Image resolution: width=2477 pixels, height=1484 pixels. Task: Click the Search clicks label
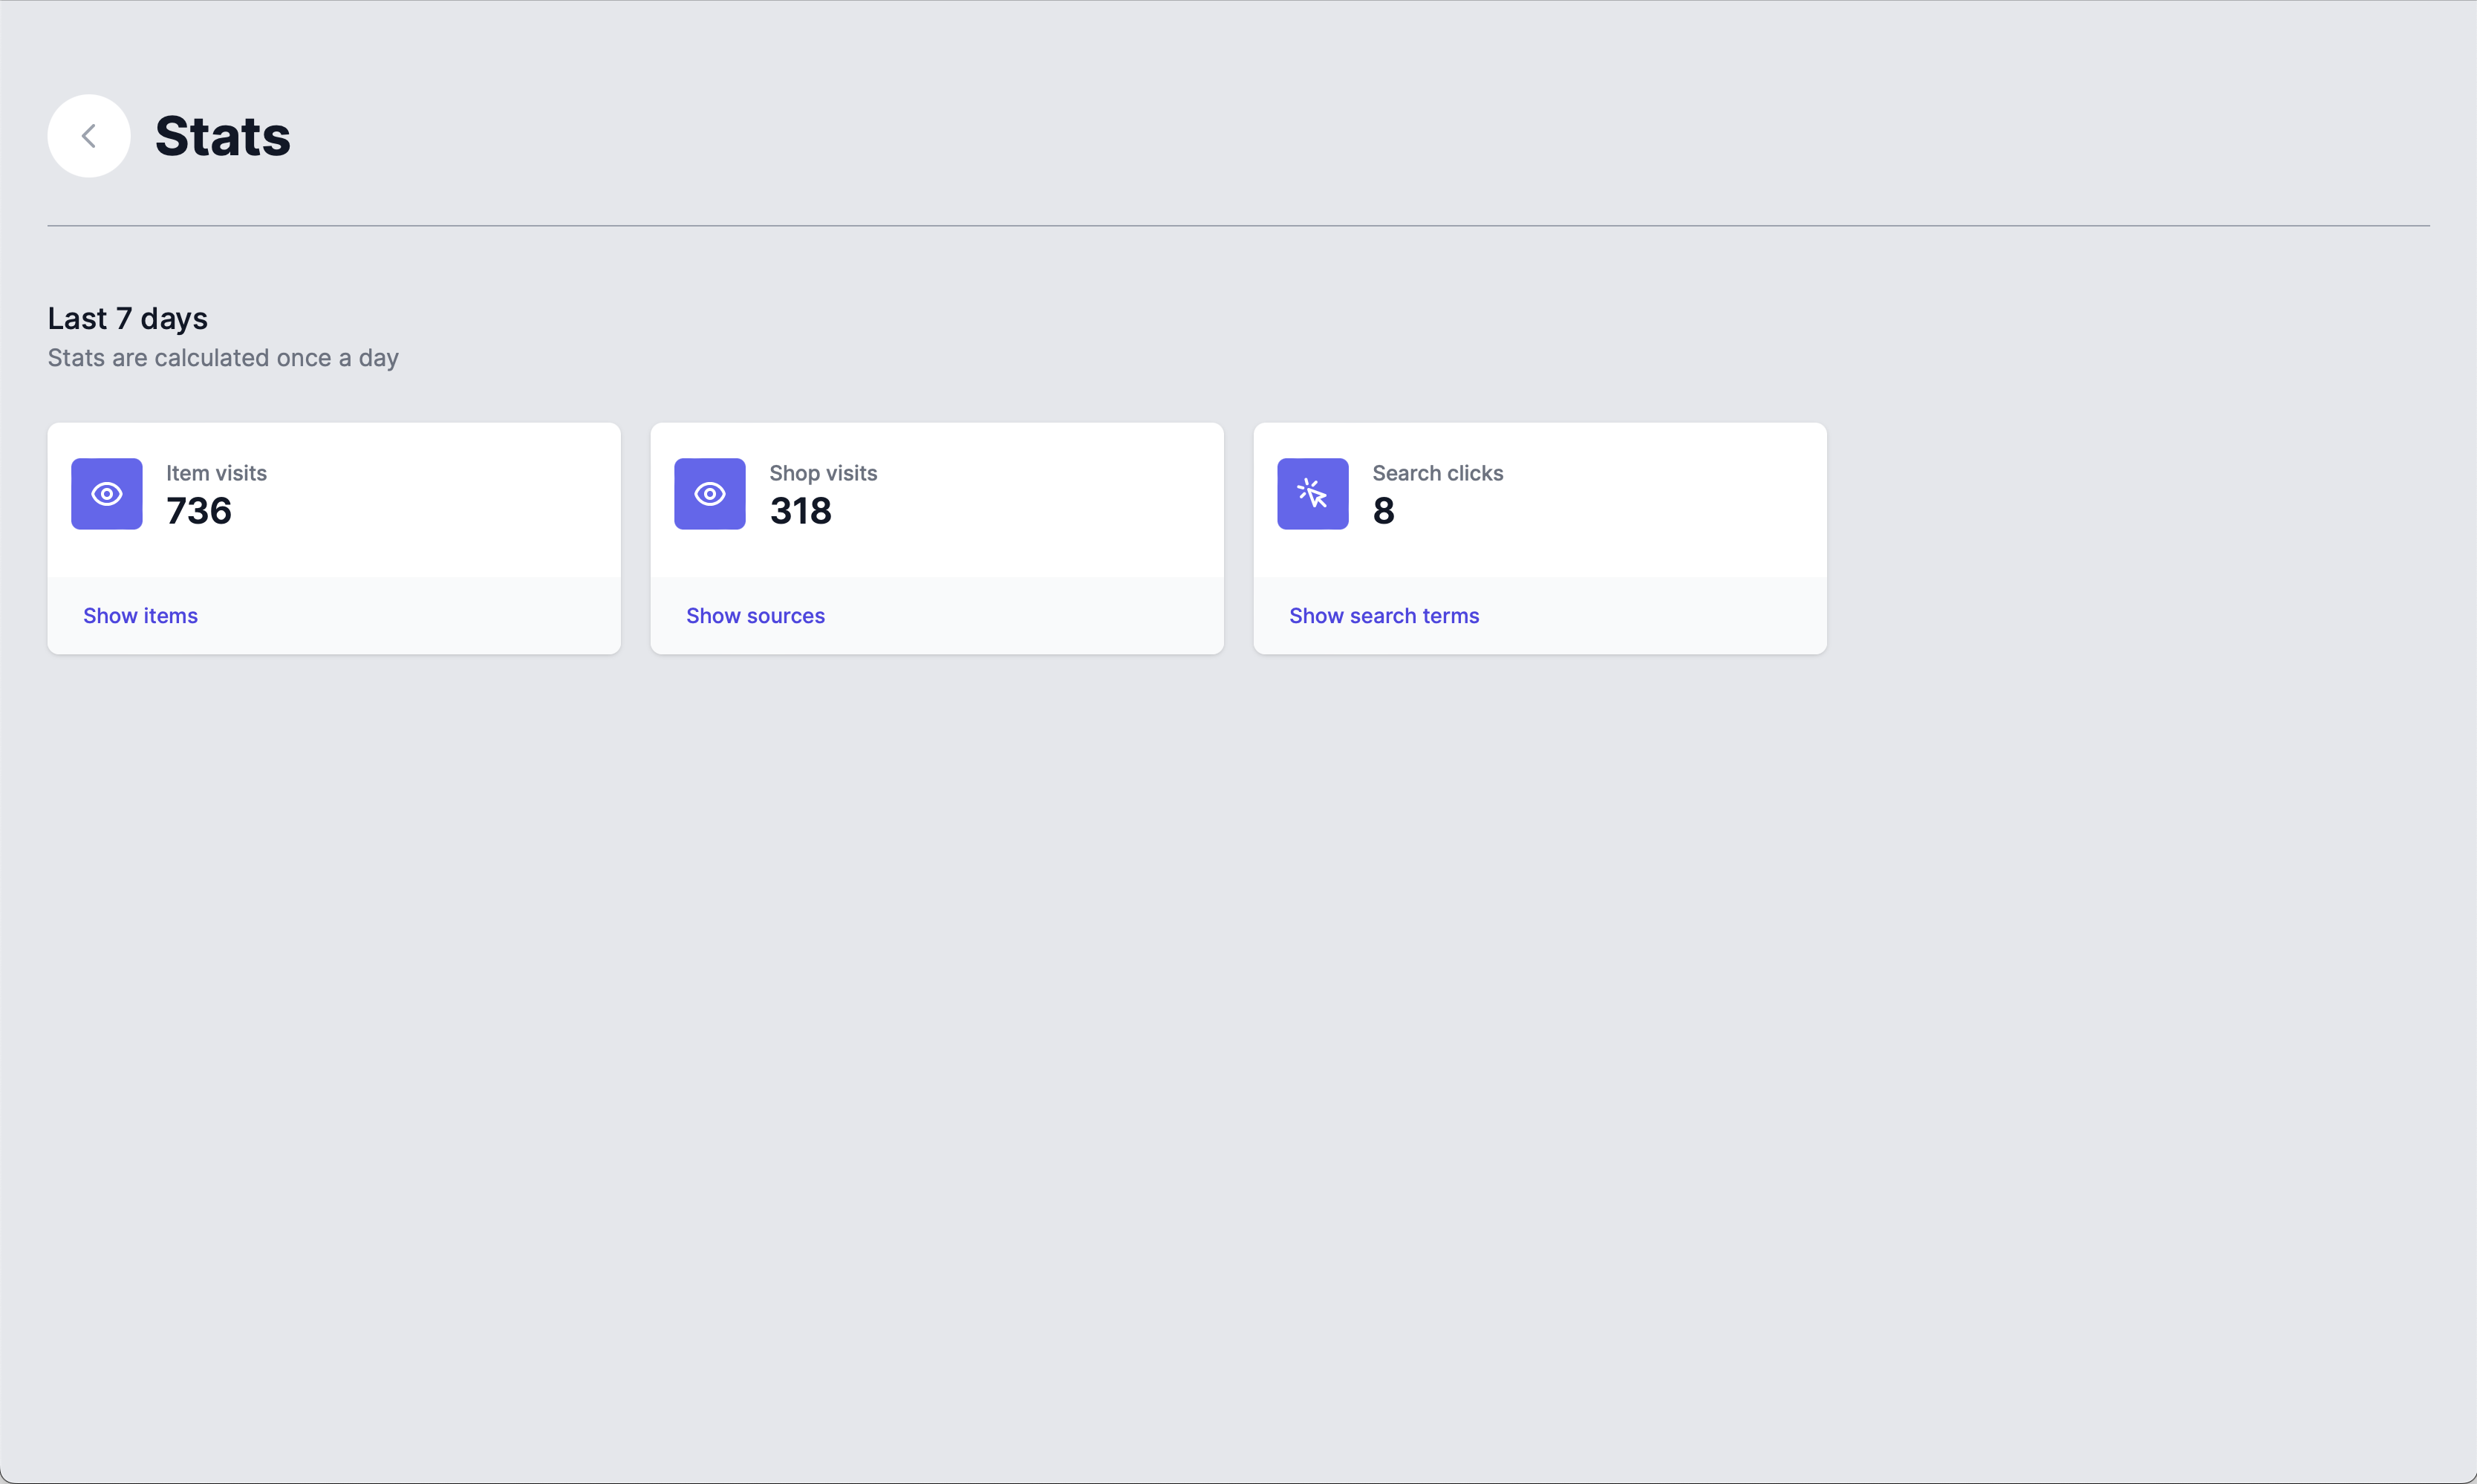point(1437,473)
